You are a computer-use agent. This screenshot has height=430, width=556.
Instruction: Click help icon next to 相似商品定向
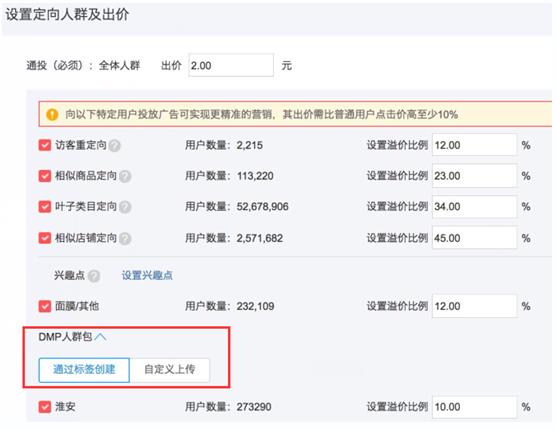125,176
